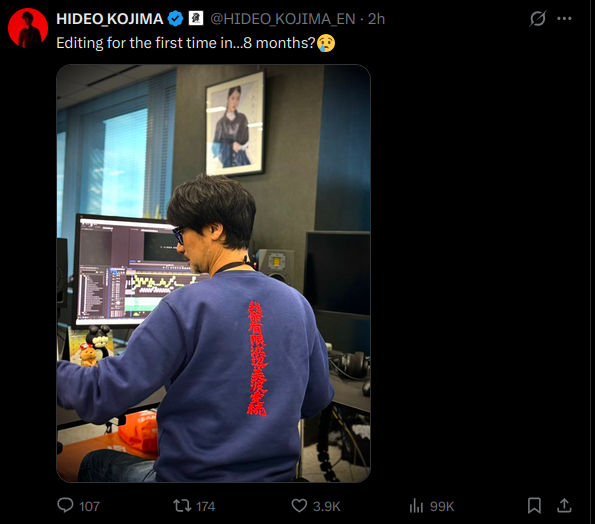
Task: Click the 2h timestamp link
Action: (376, 19)
